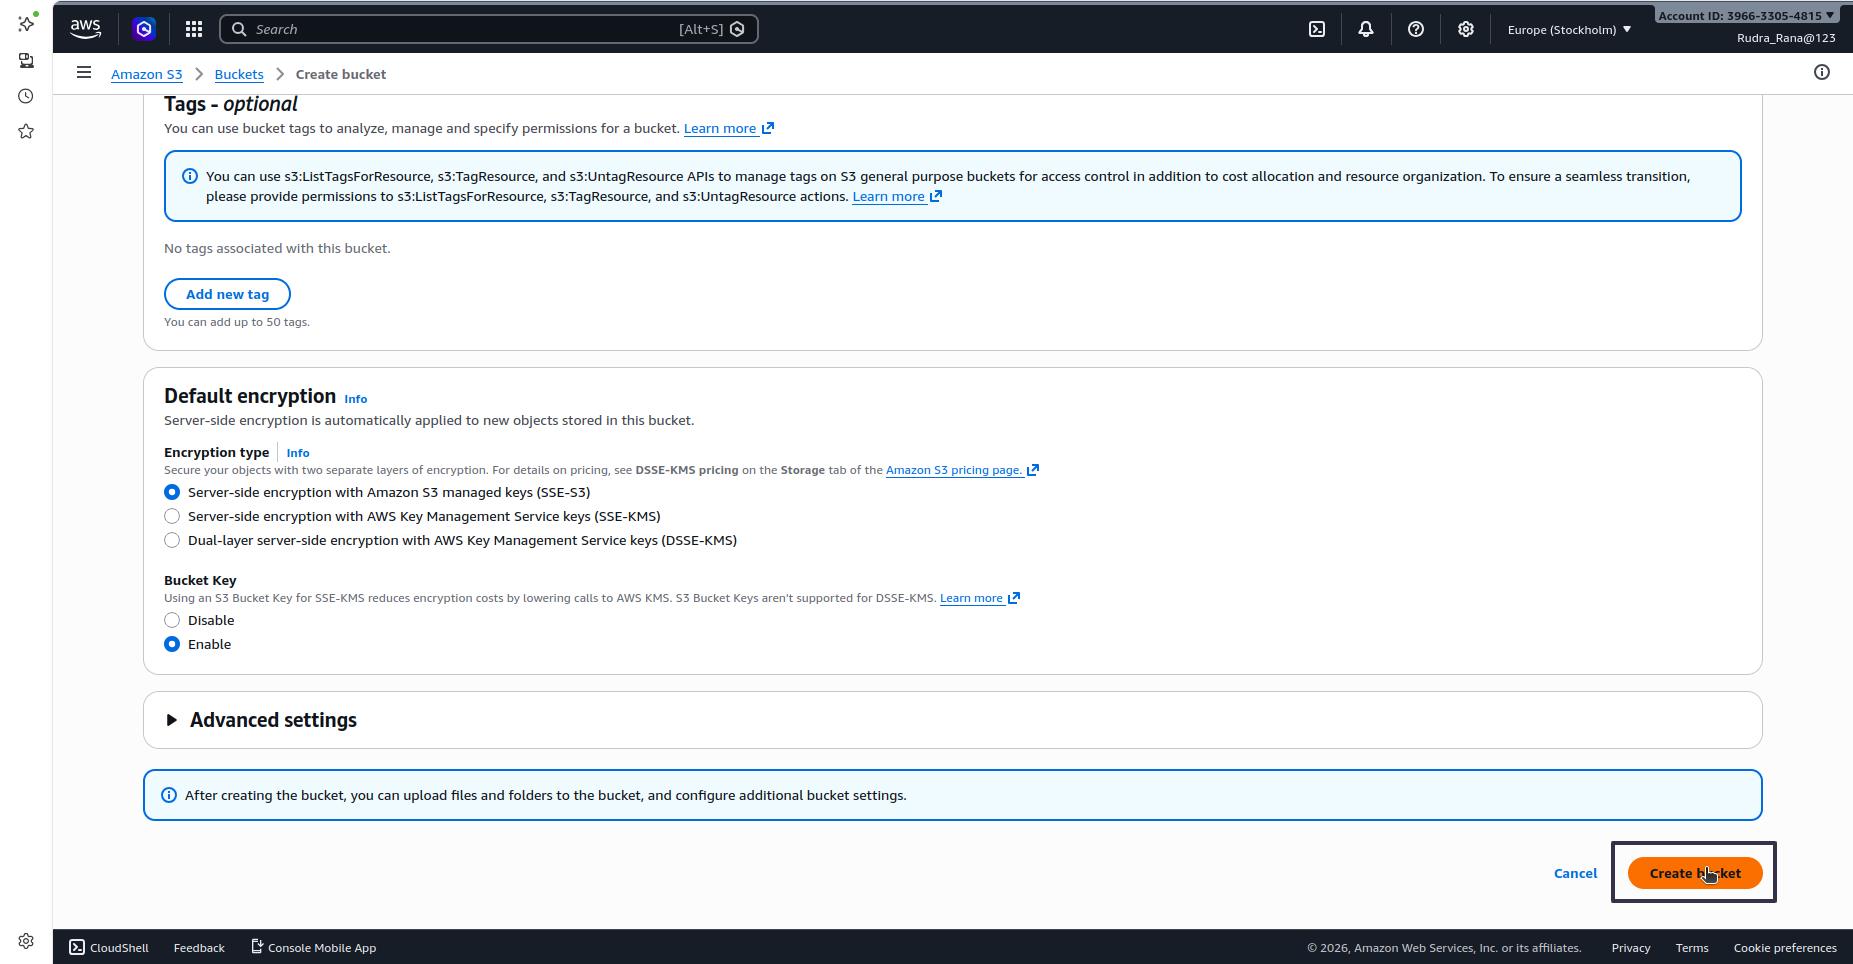Viewport: 1853px width, 964px height.
Task: Open Amazon S3 pricing page link
Action: click(x=962, y=470)
